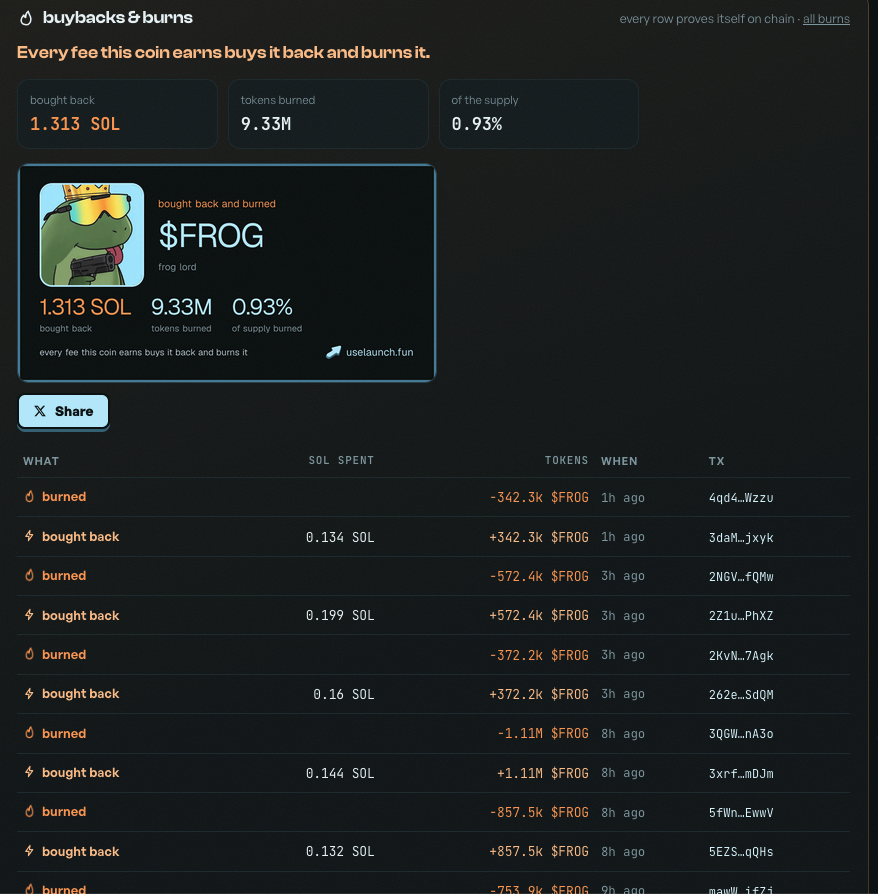Click the tokens burned 9.33M stat card

pyautogui.click(x=328, y=114)
